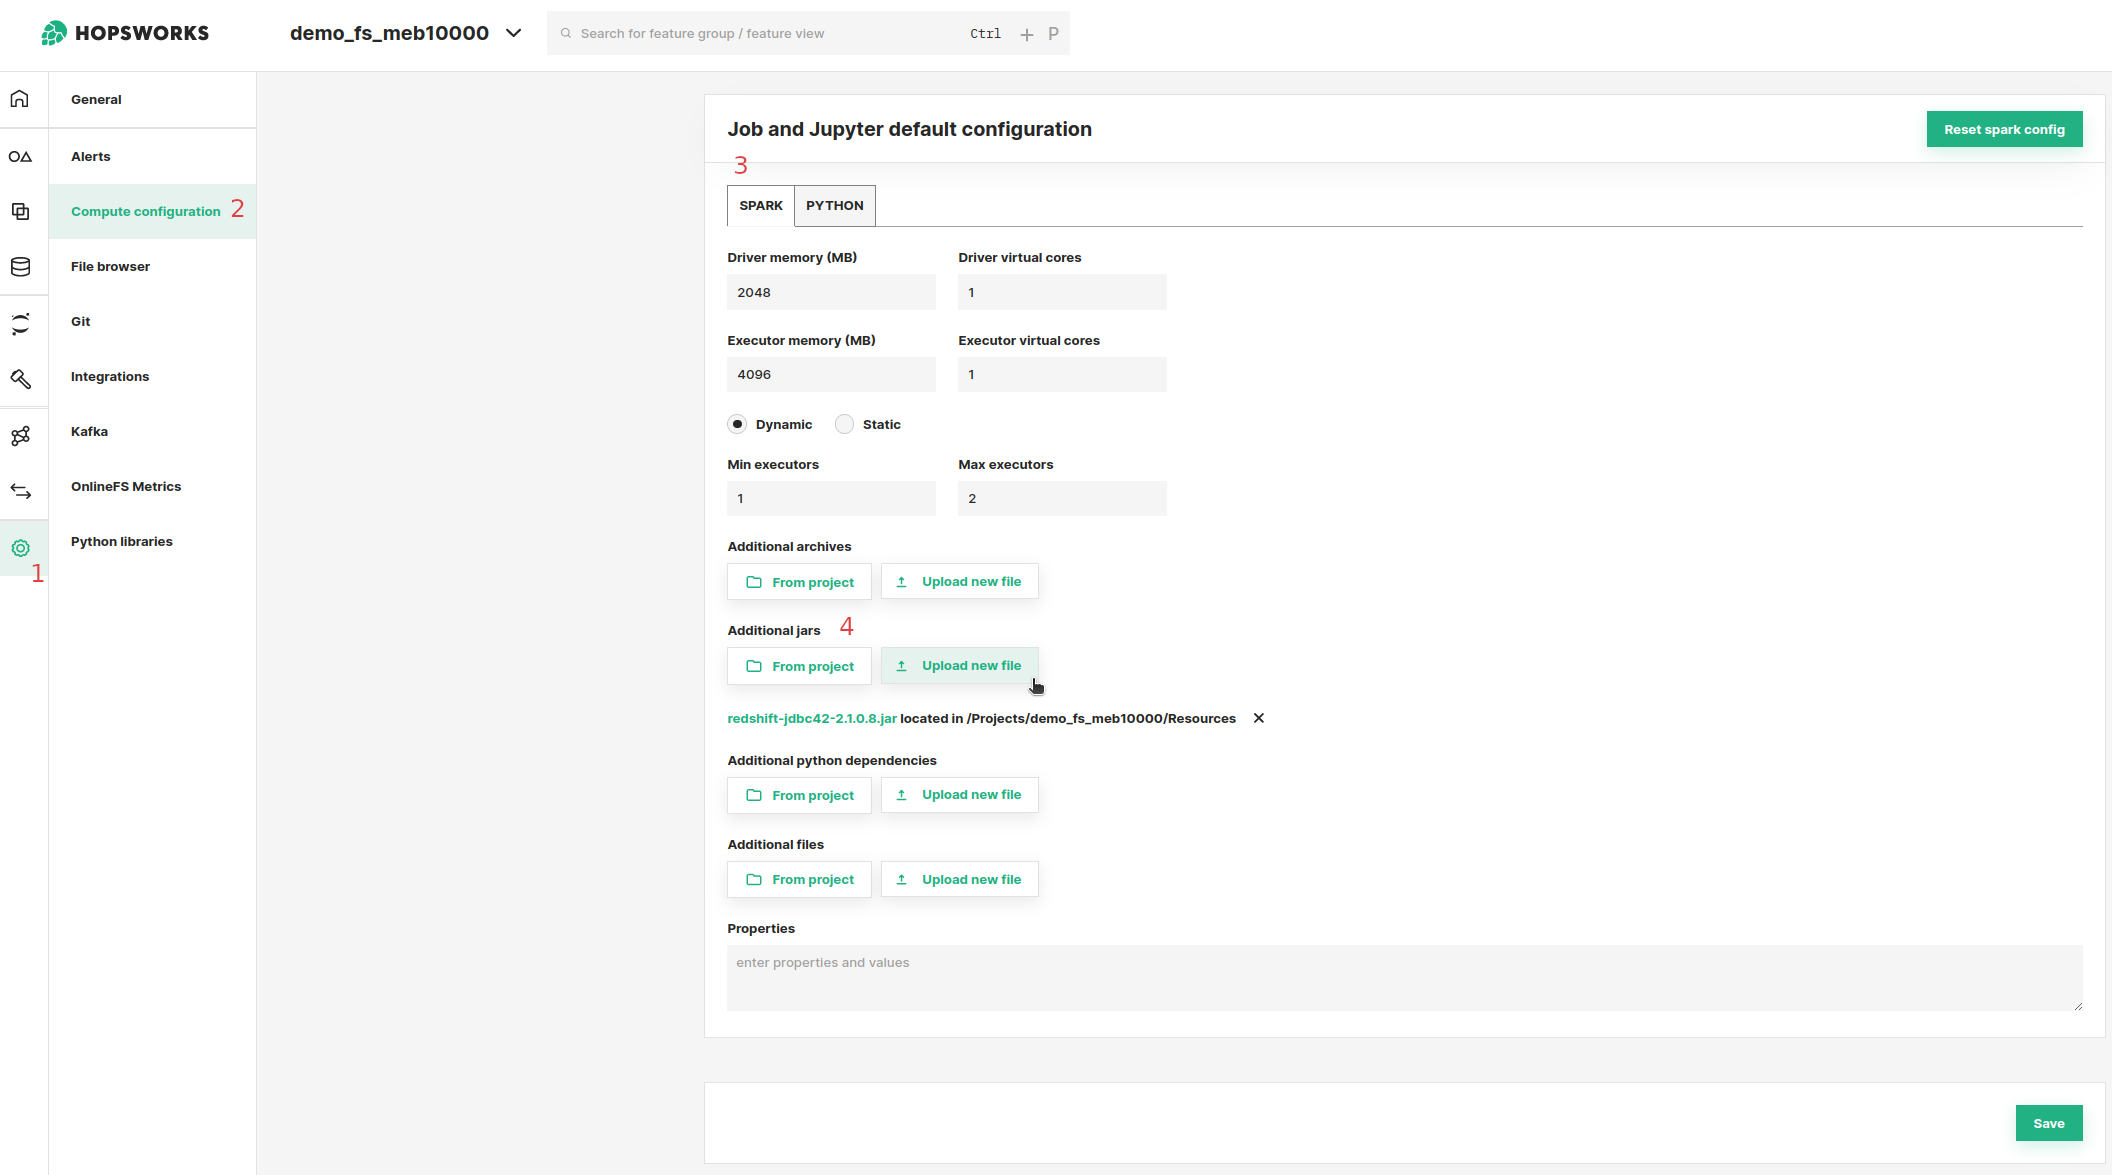Click the OnlineFS Metrics icon
Image resolution: width=2112 pixels, height=1175 pixels.
pyautogui.click(x=19, y=488)
